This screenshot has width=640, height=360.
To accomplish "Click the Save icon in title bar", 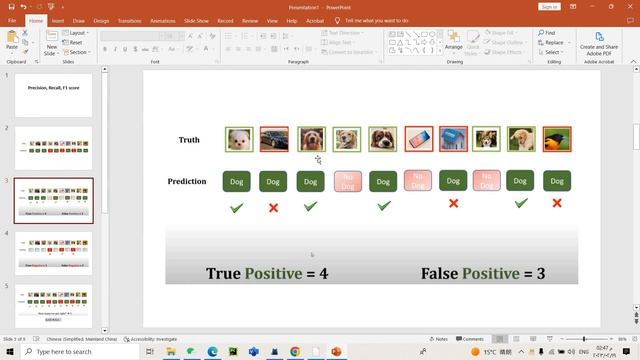I will pos(11,7).
